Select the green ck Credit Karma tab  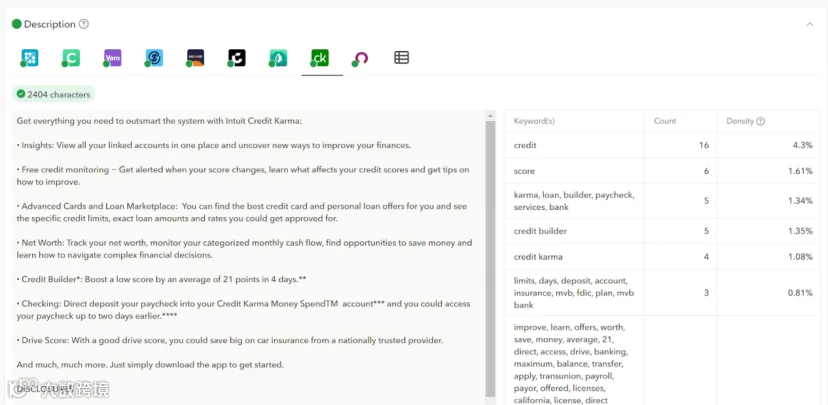point(320,58)
